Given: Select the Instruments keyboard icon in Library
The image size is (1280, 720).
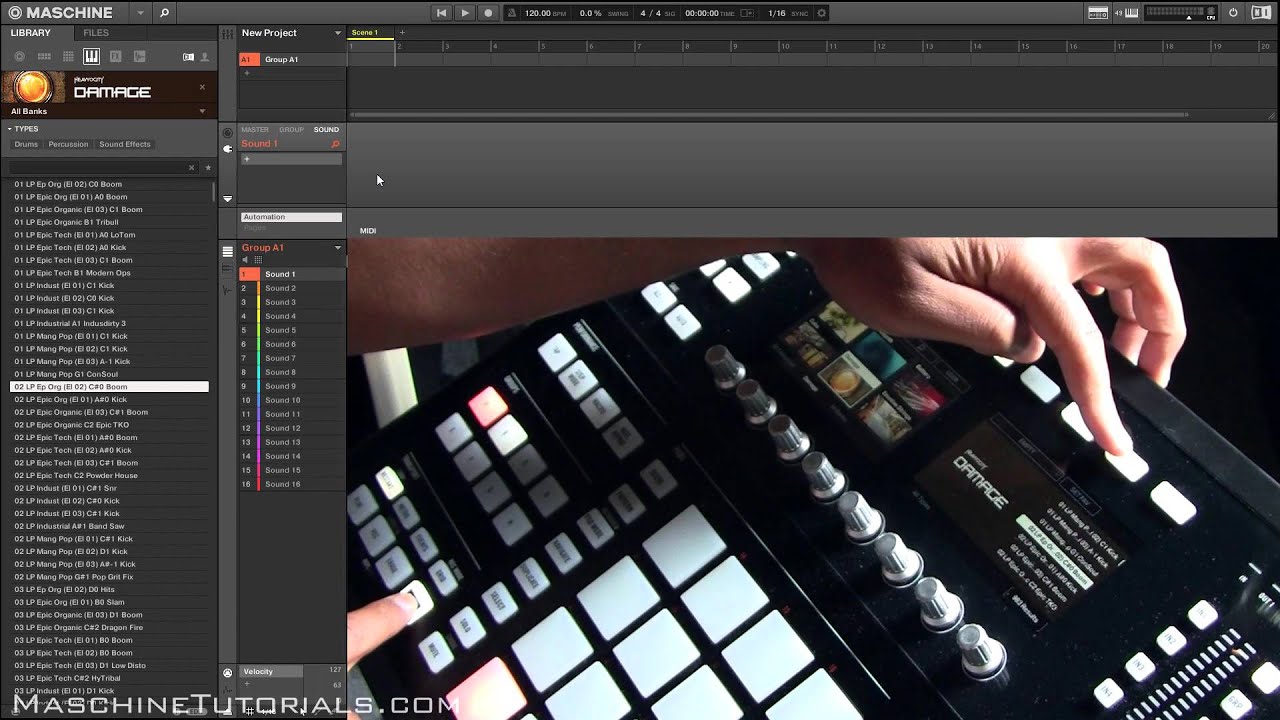Looking at the screenshot, I should (x=91, y=57).
